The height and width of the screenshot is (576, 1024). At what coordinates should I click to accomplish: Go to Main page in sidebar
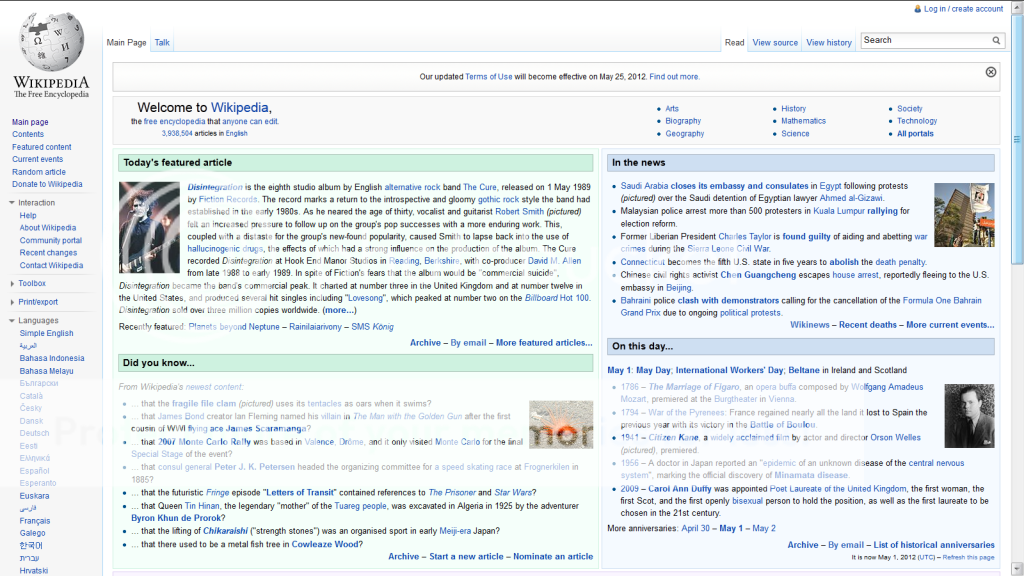tap(30, 122)
